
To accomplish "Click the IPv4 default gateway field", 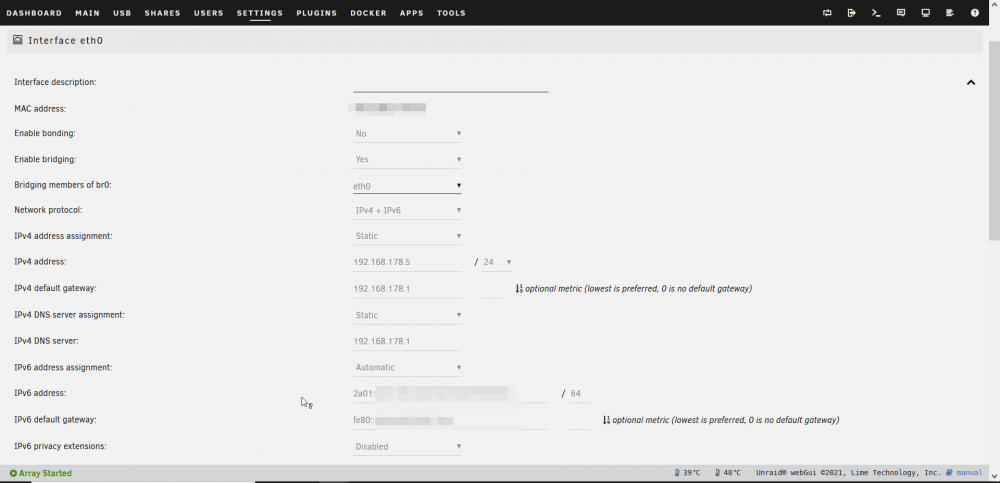I will (407, 288).
